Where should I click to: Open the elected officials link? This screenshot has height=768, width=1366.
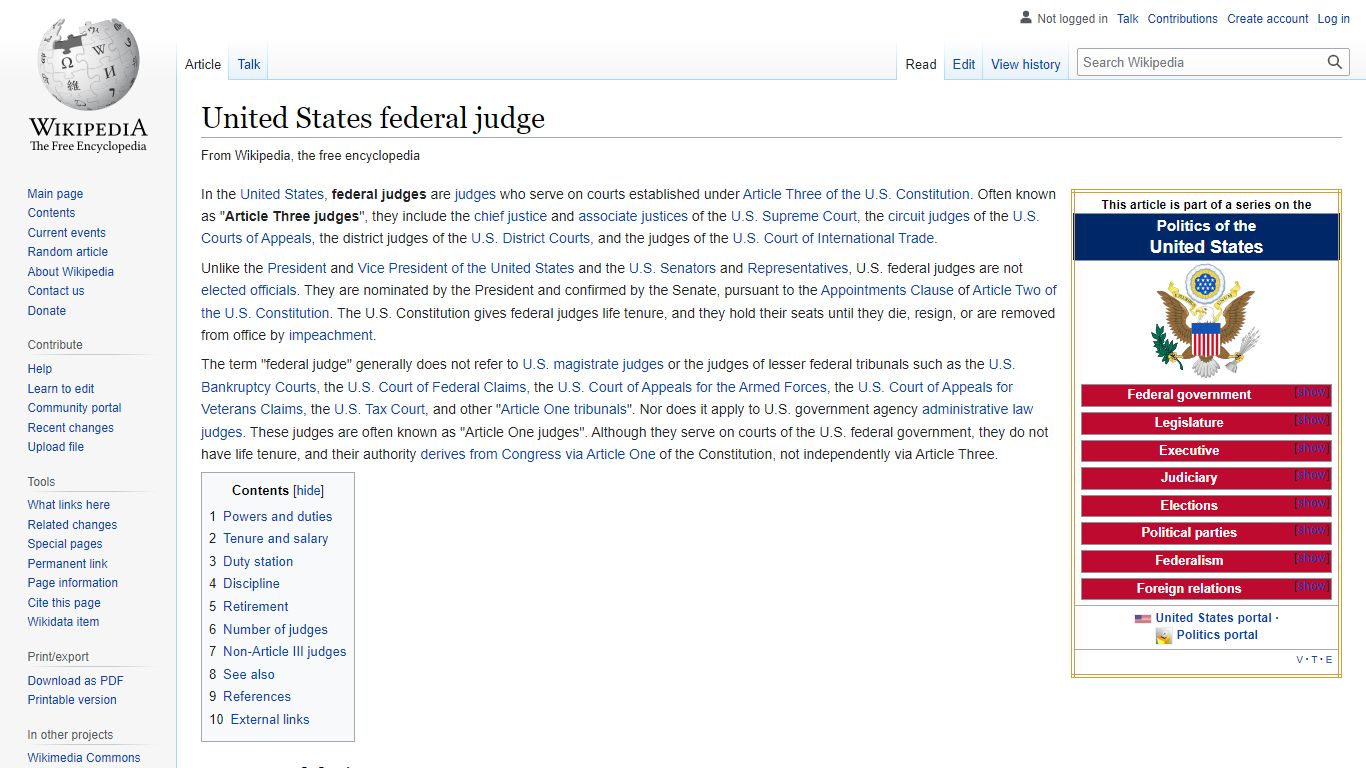coord(249,291)
